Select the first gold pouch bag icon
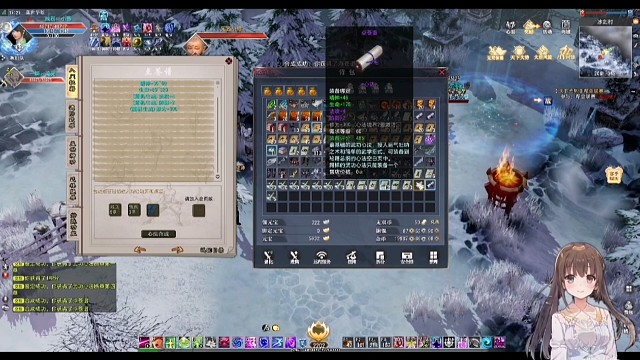Image resolution: width=640 pixels, height=360 pixels. pyautogui.click(x=267, y=91)
